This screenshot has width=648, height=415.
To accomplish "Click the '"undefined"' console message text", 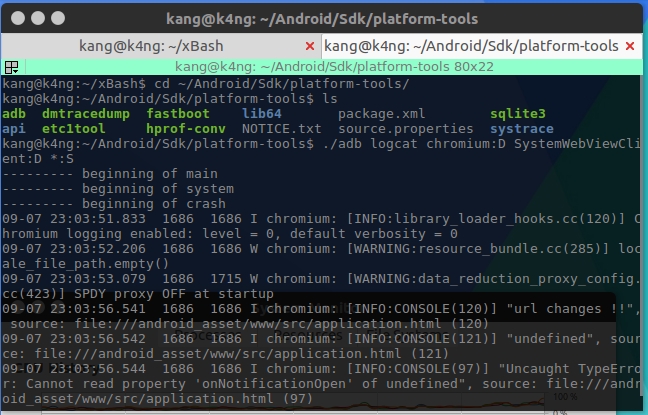I will pos(550,339).
